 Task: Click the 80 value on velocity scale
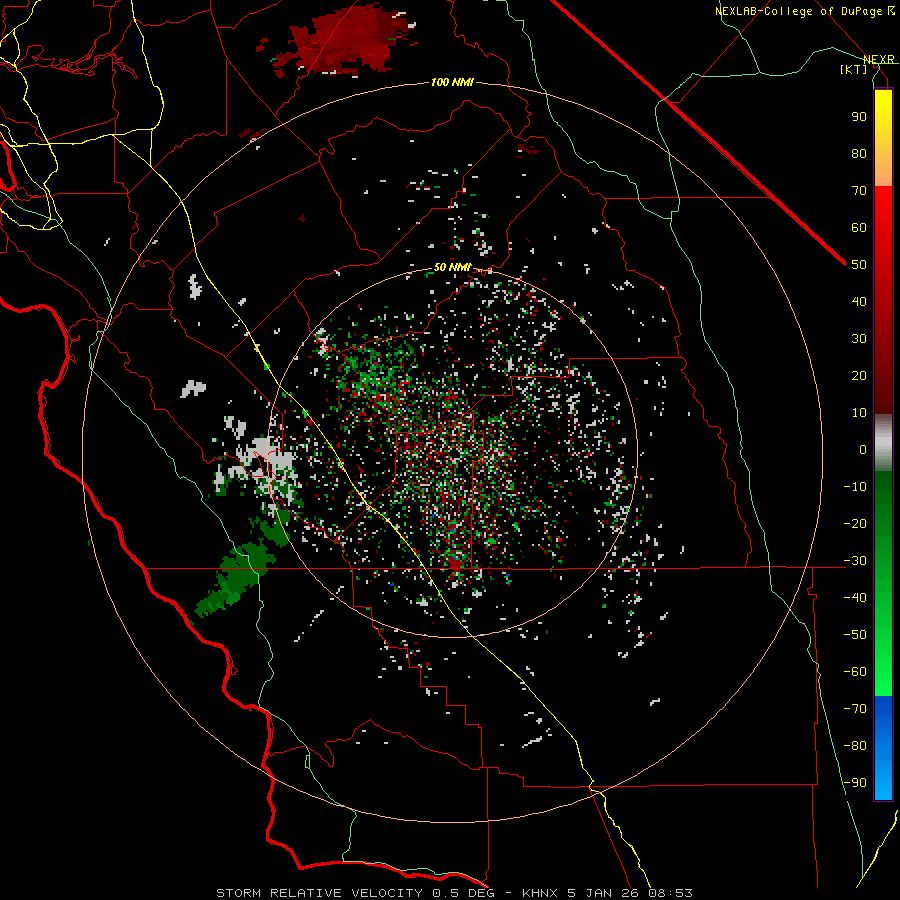point(859,154)
